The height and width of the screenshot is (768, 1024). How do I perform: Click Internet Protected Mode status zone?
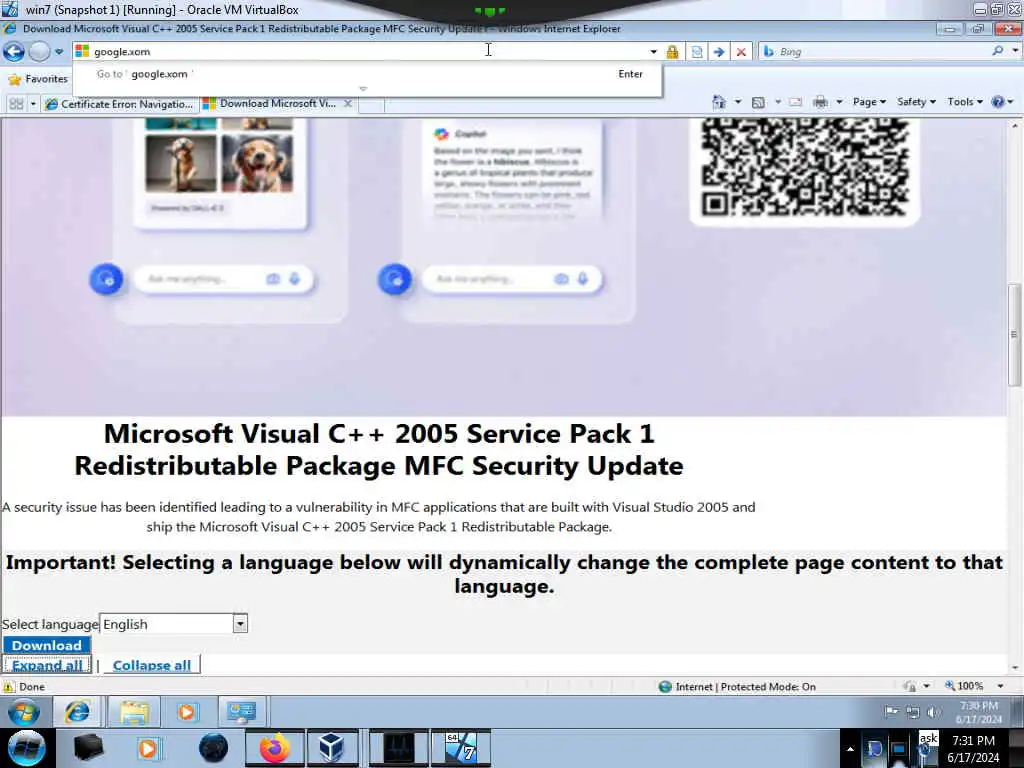(x=738, y=687)
